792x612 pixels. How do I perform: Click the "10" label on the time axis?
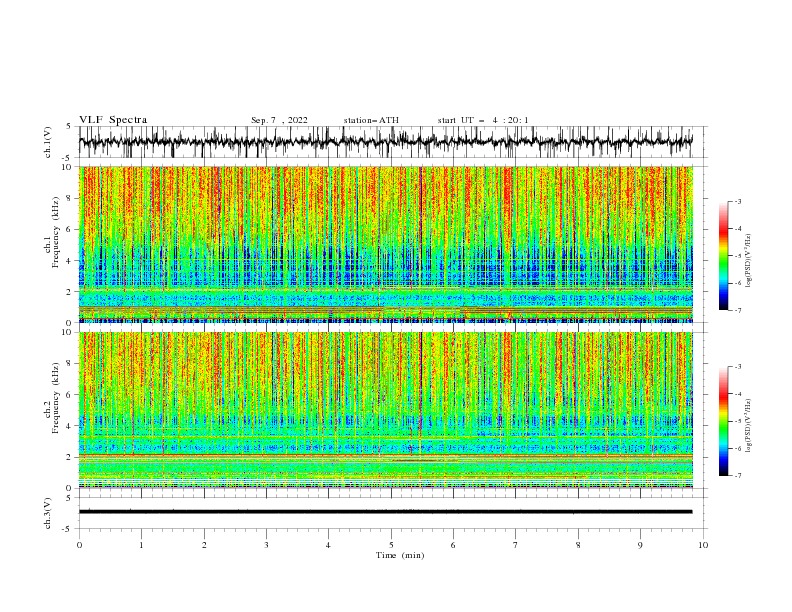[x=703, y=545]
